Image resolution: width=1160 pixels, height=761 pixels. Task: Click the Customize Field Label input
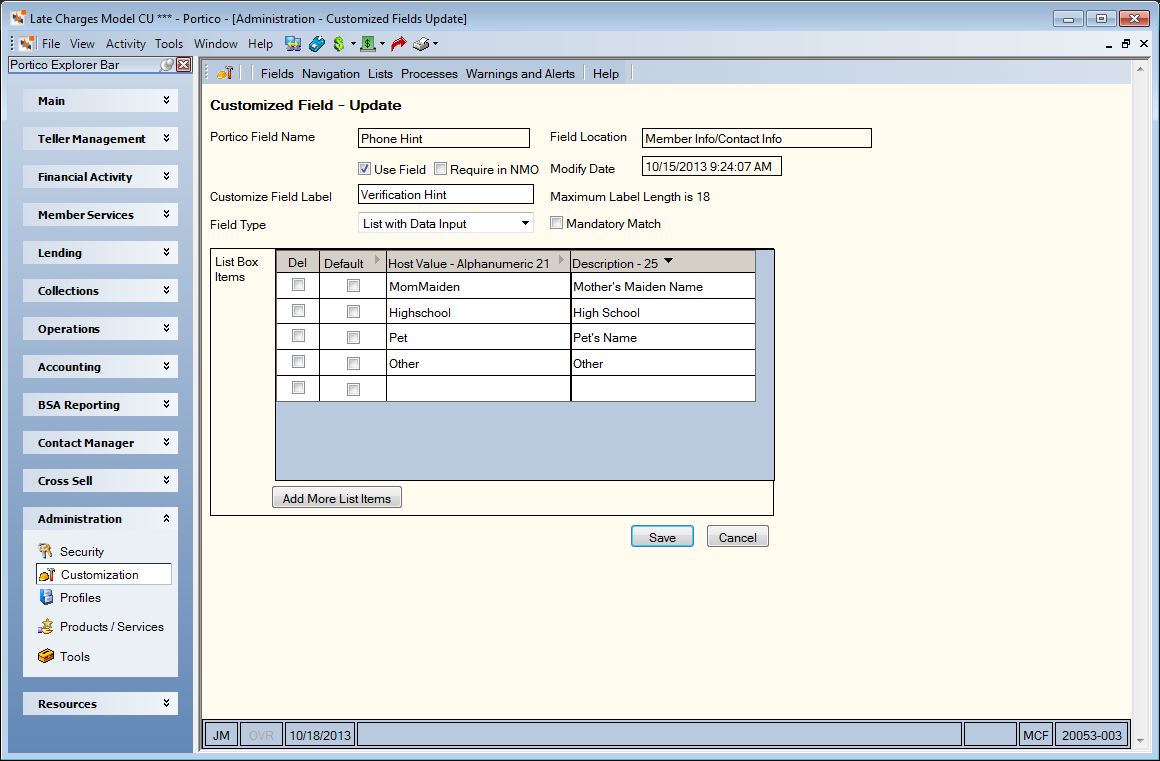(445, 195)
